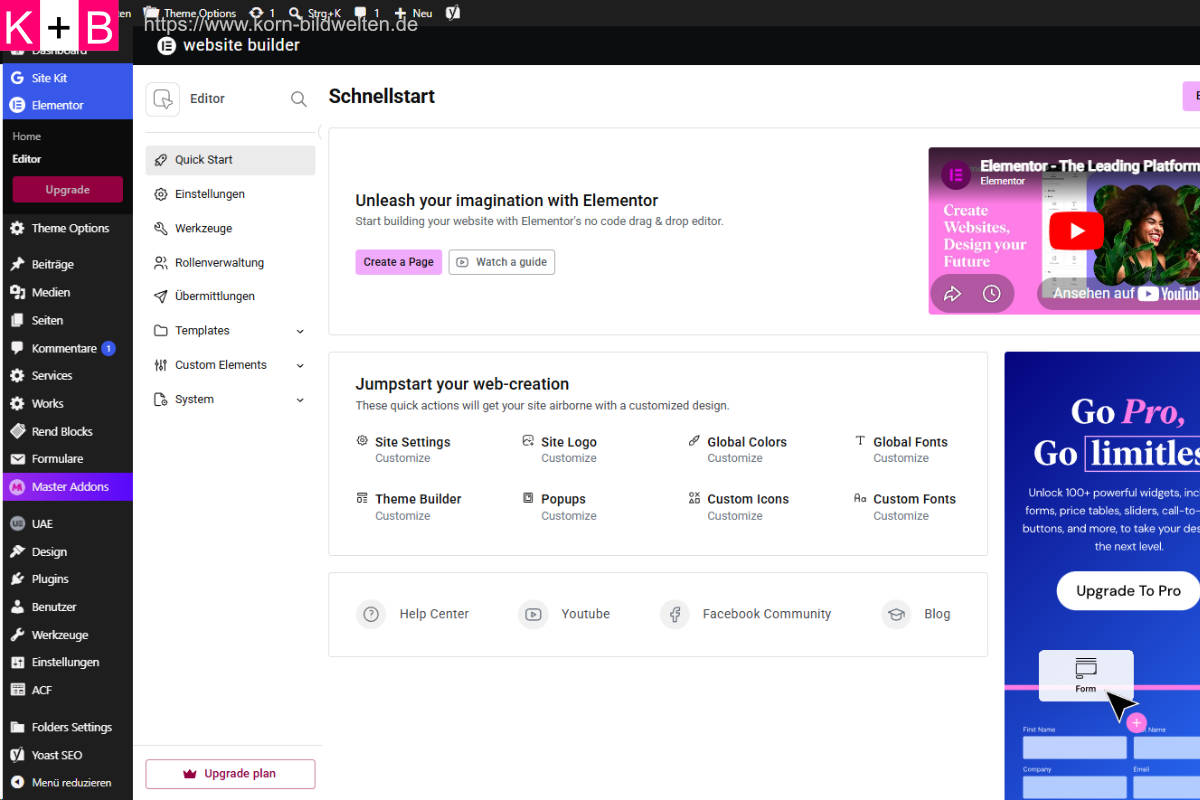Click the Upgrade button in sidebar
This screenshot has height=800, width=1200.
coord(67,189)
